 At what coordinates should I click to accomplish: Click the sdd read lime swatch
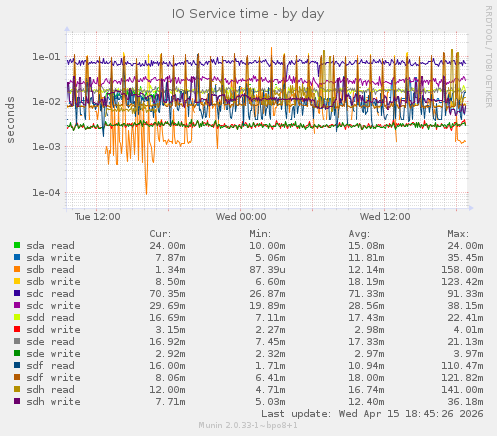click(17, 317)
